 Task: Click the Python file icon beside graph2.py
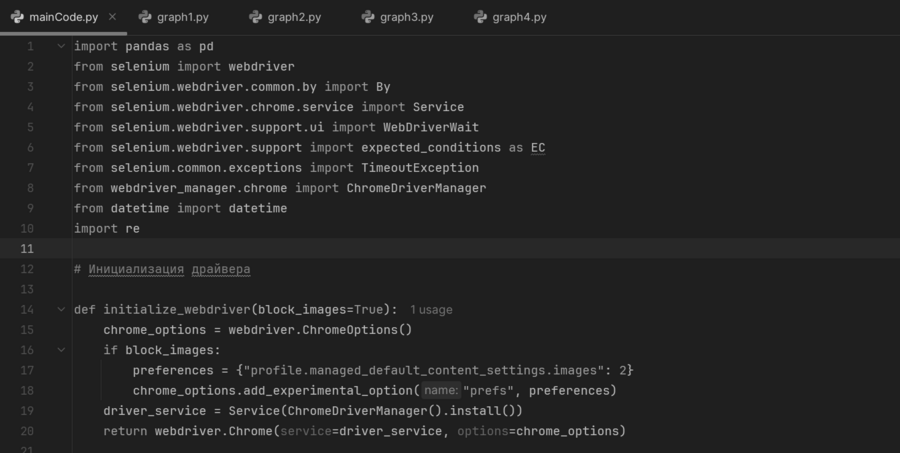(255, 17)
